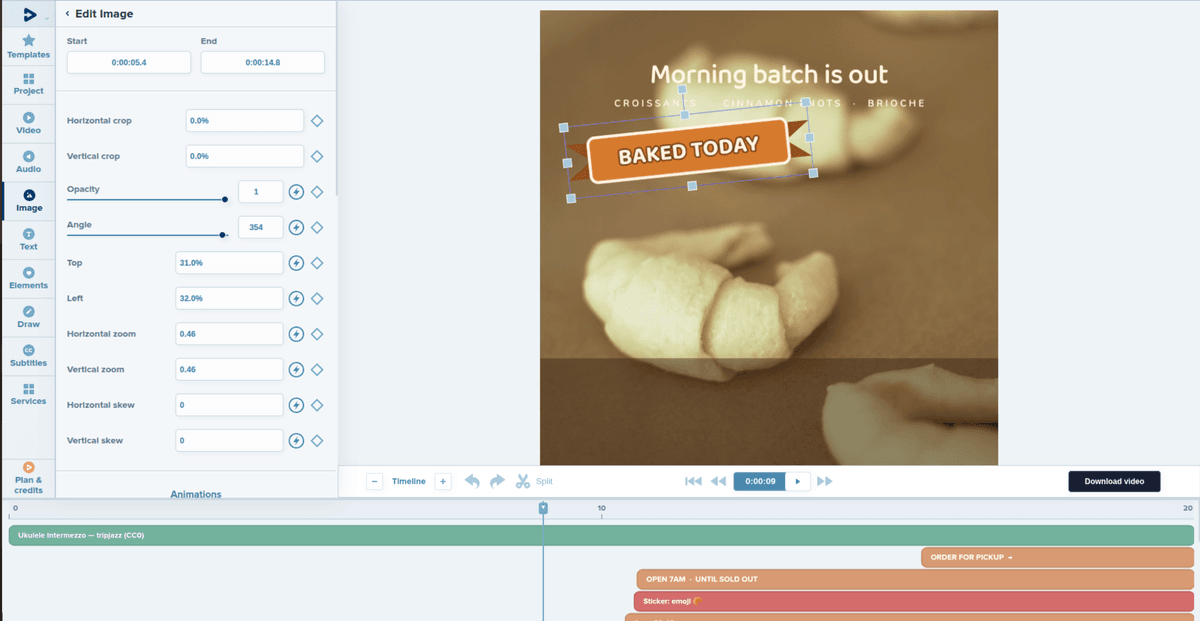The height and width of the screenshot is (621, 1200).
Task: Click the Download video button
Action: [x=1114, y=481]
